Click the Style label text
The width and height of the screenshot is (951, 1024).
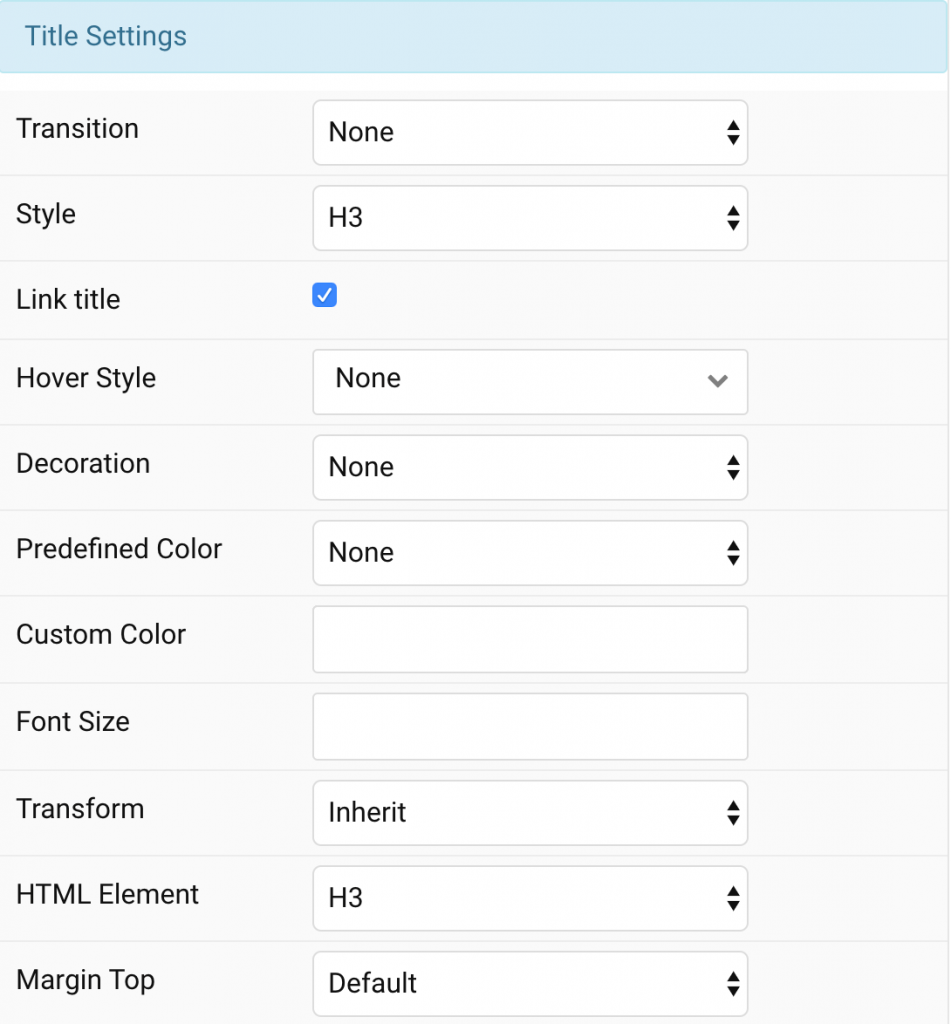[44, 214]
